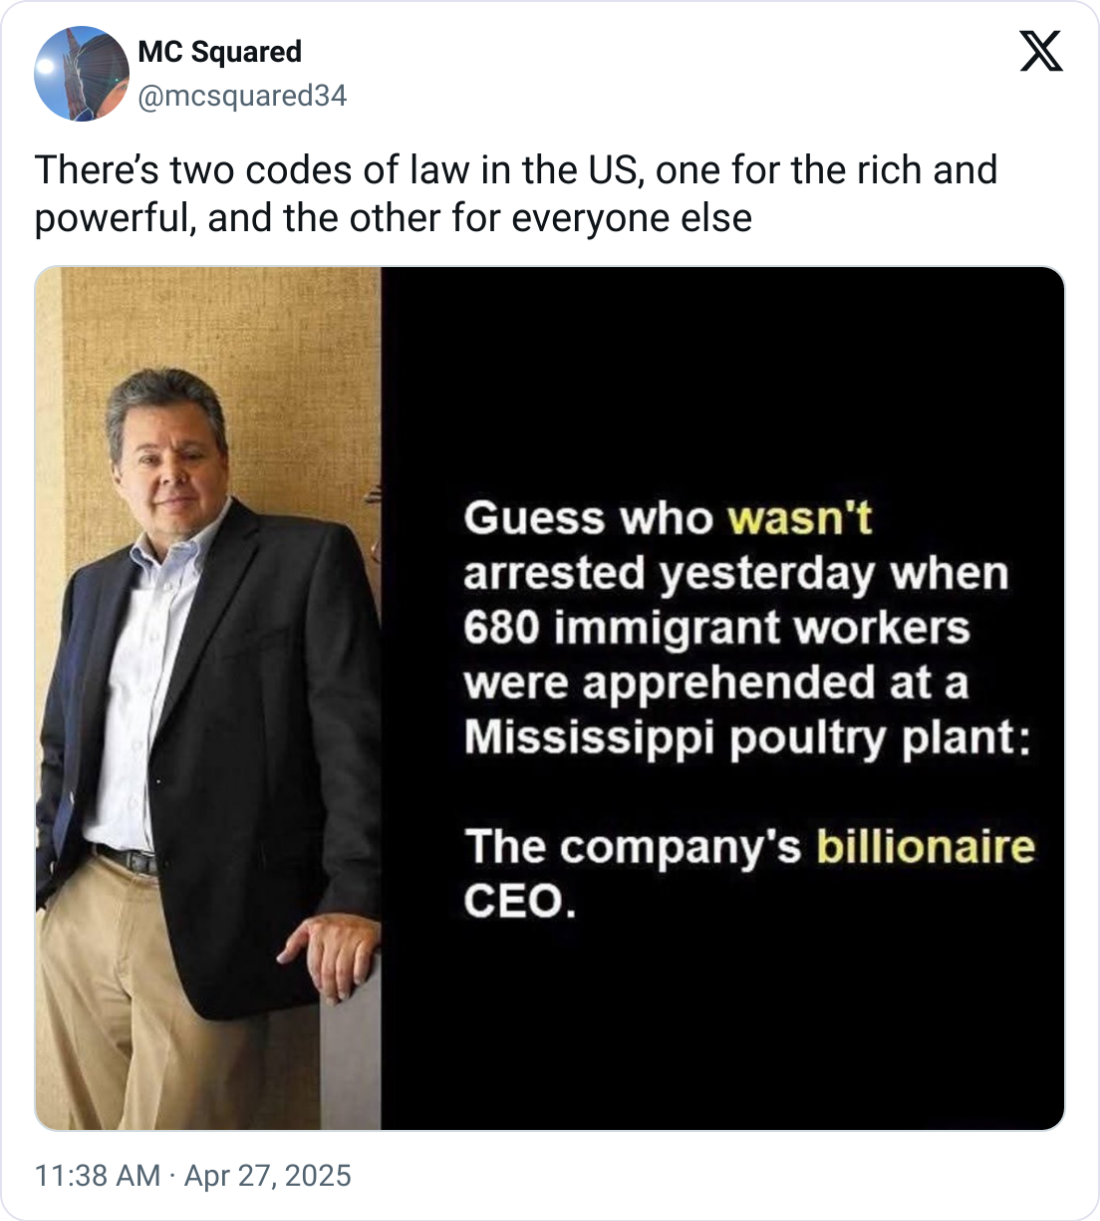Select the tweet text line about two codes of law
The image size is (1100, 1221).
click(516, 170)
